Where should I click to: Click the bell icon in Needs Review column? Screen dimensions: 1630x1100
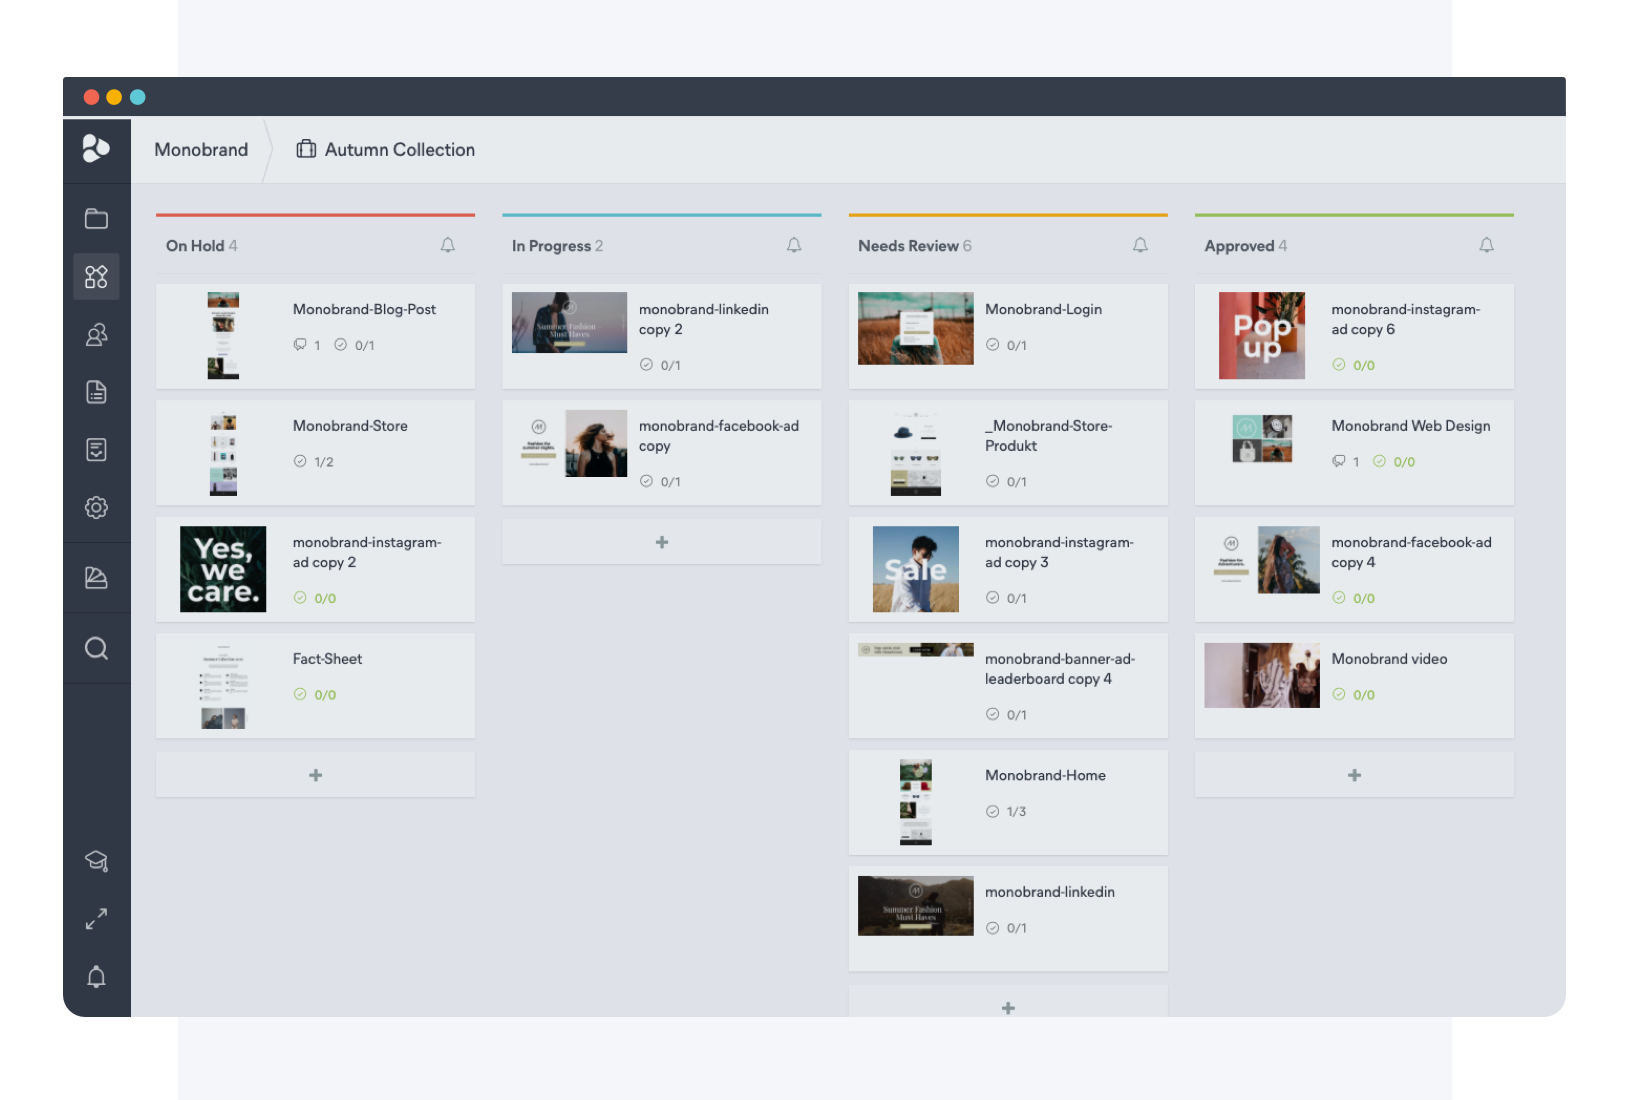pos(1140,245)
